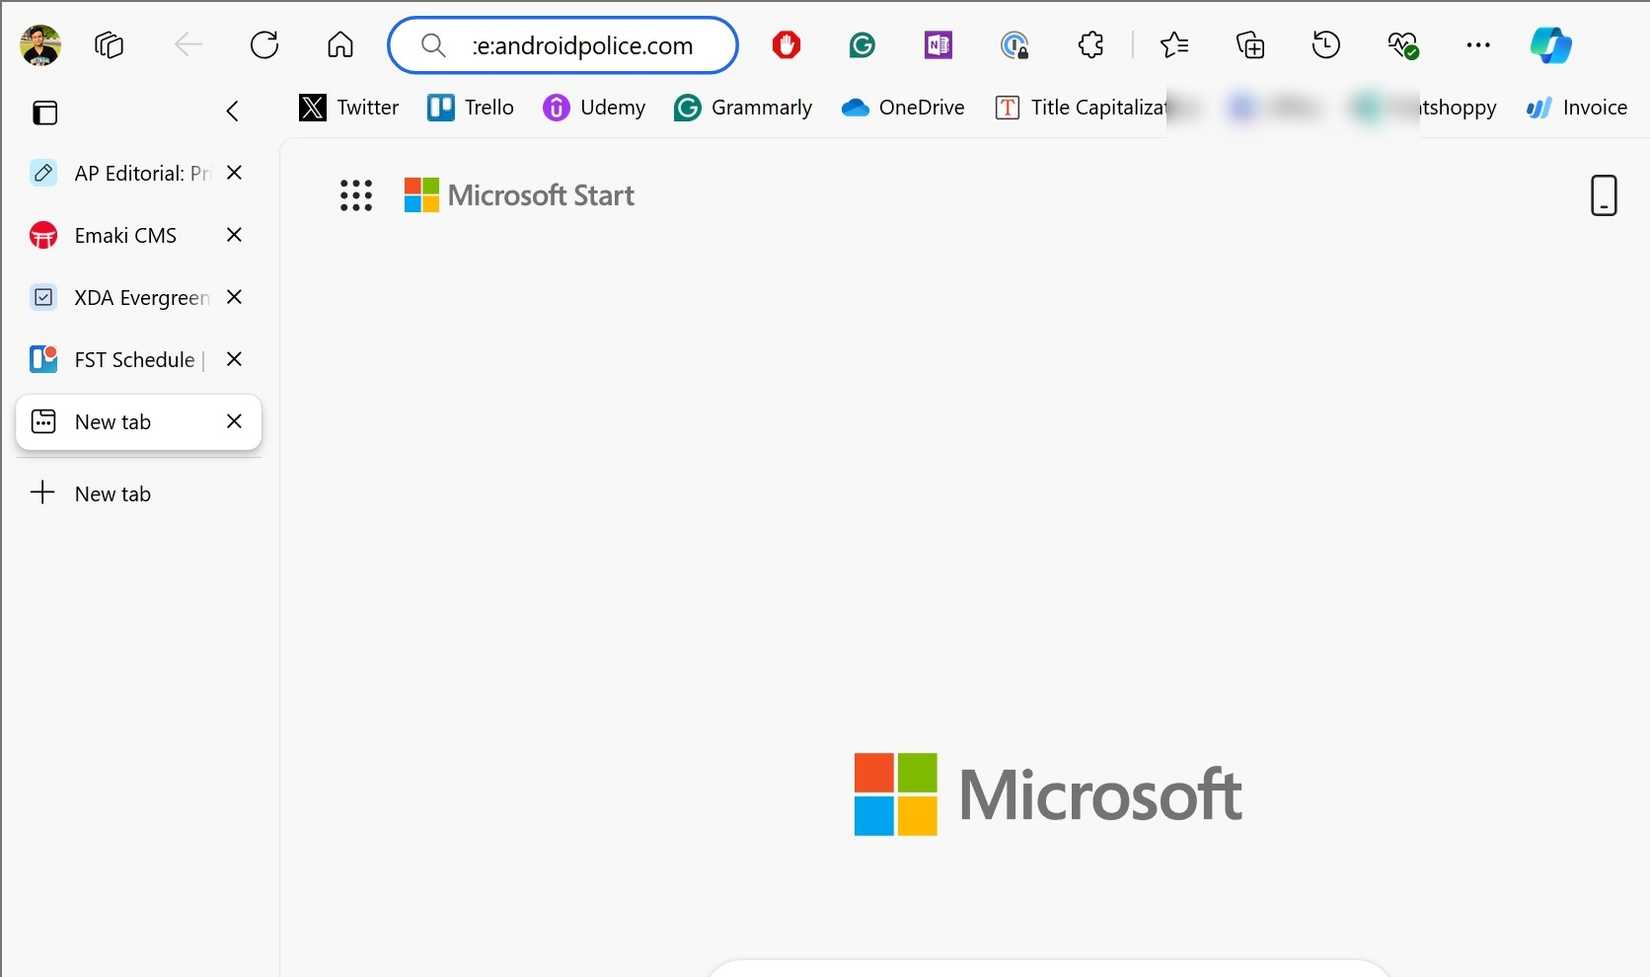Toggle the vertical tabs pane button
Viewport: 1650px width, 977px height.
(x=45, y=113)
